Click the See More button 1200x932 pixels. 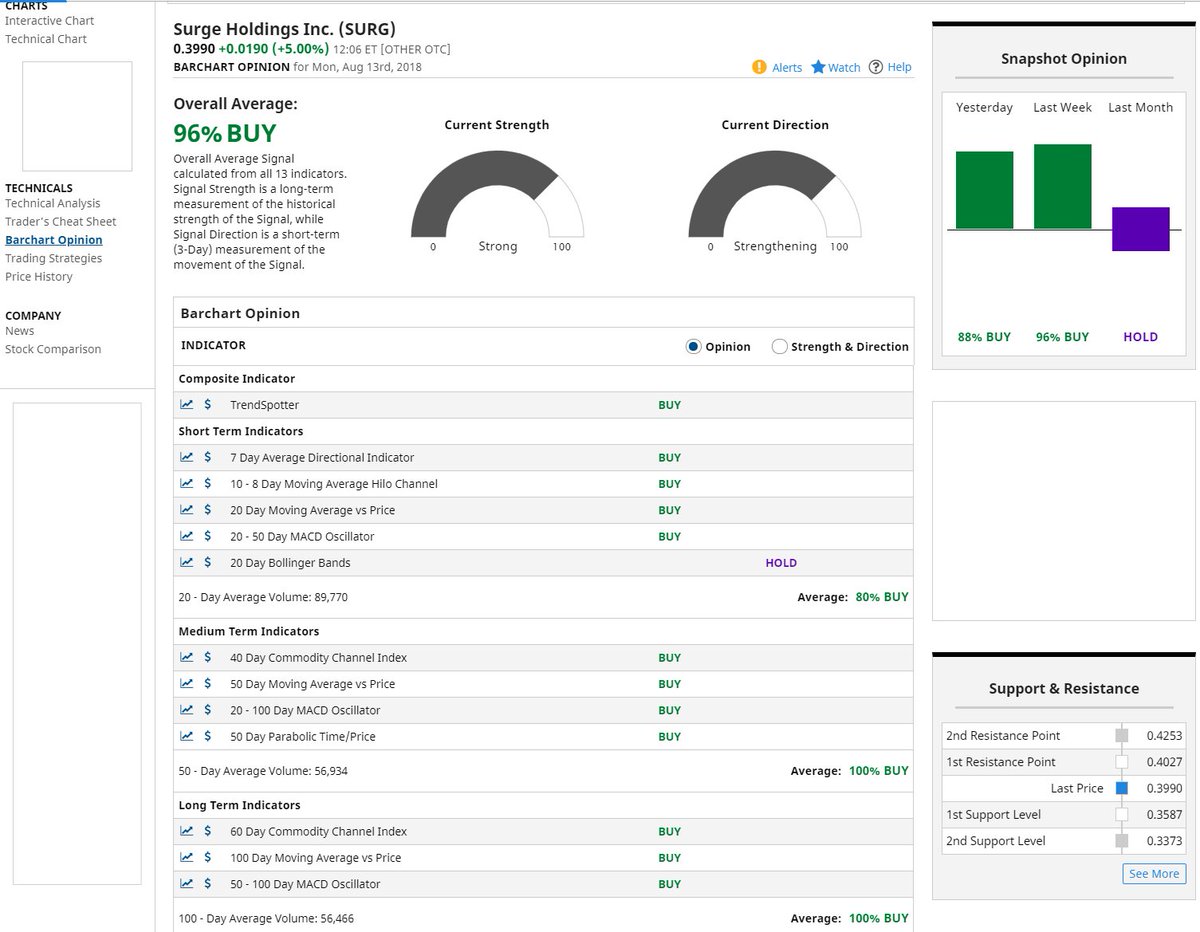pyautogui.click(x=1154, y=873)
